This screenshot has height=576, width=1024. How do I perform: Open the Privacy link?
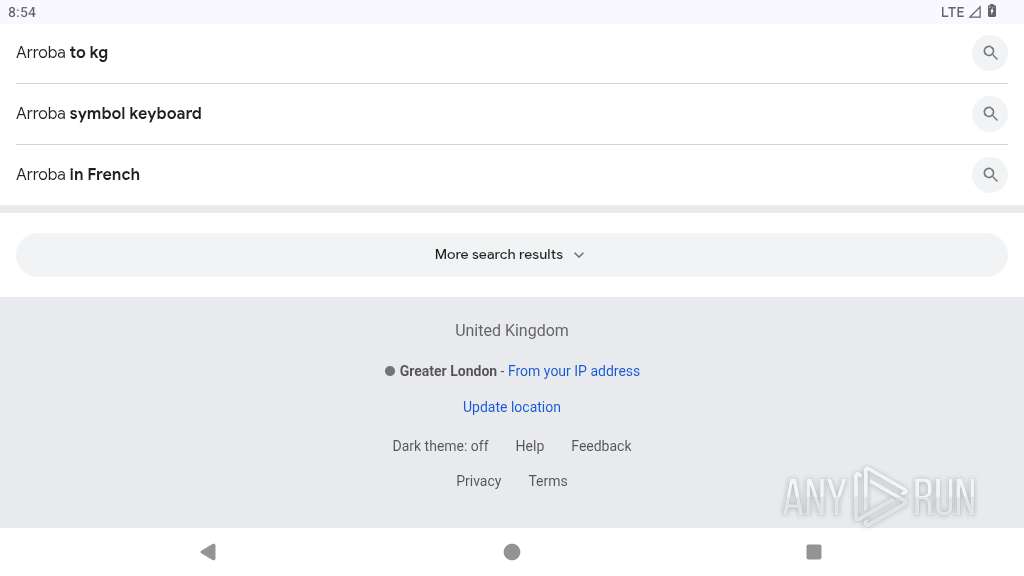pos(478,481)
